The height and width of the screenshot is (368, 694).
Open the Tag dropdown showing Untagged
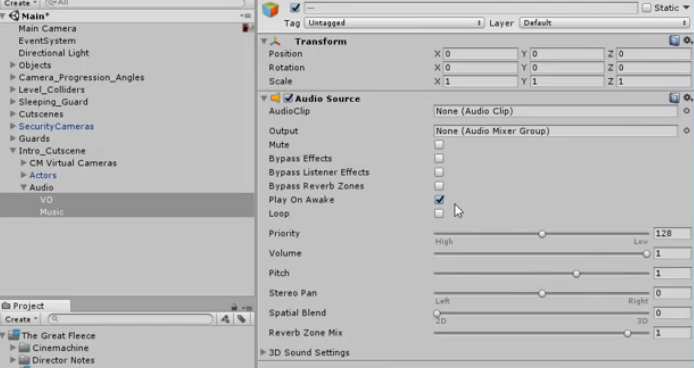pyautogui.click(x=394, y=23)
